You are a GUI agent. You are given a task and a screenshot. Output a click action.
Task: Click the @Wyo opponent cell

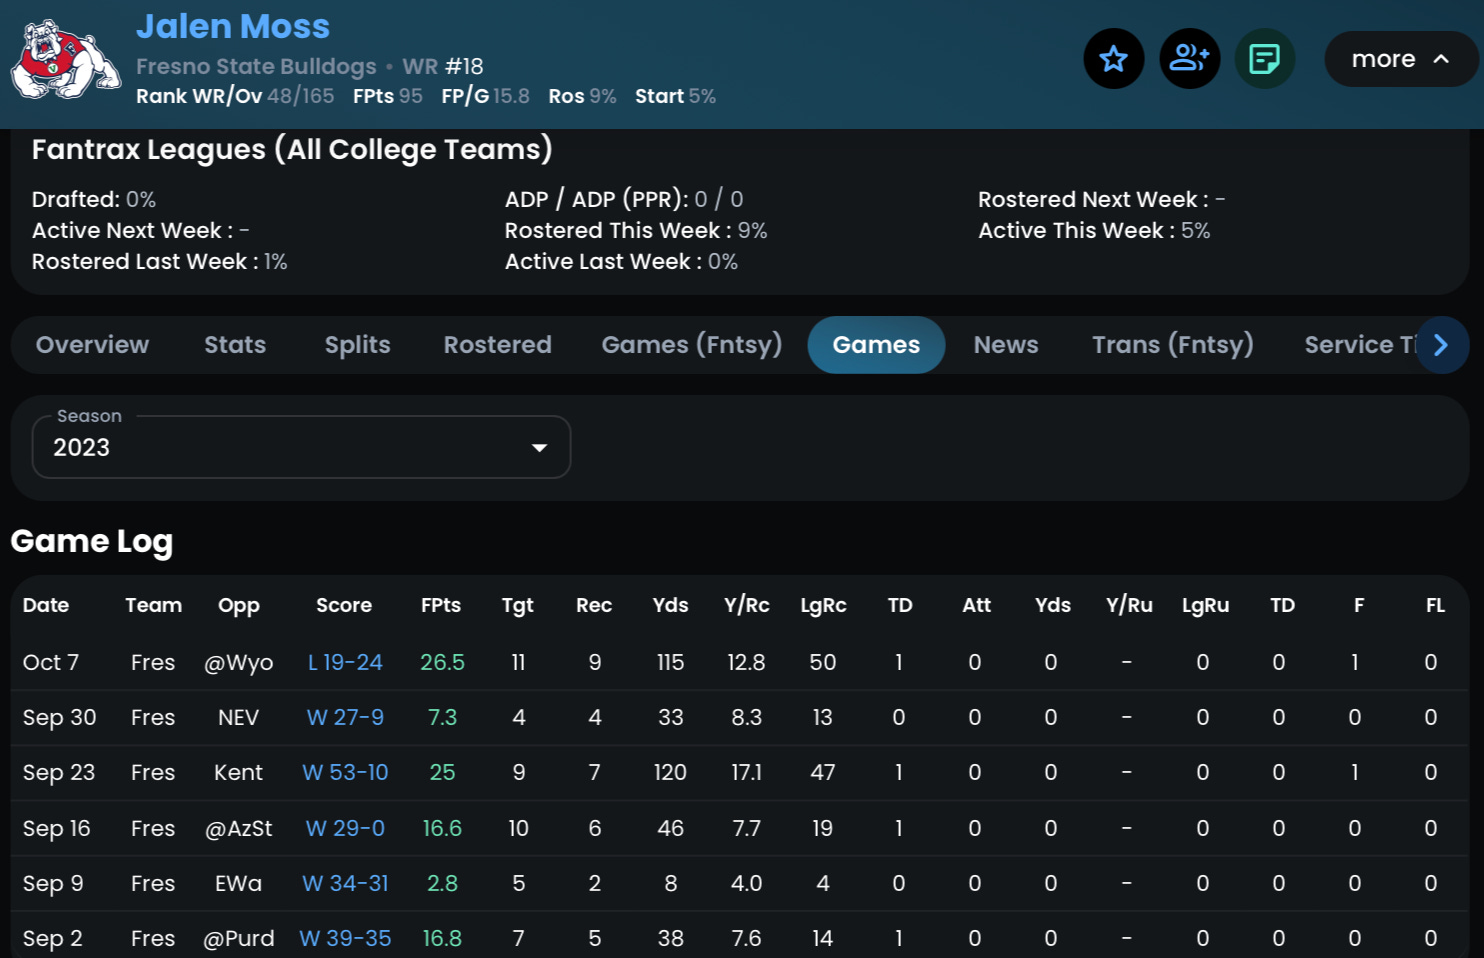238,663
